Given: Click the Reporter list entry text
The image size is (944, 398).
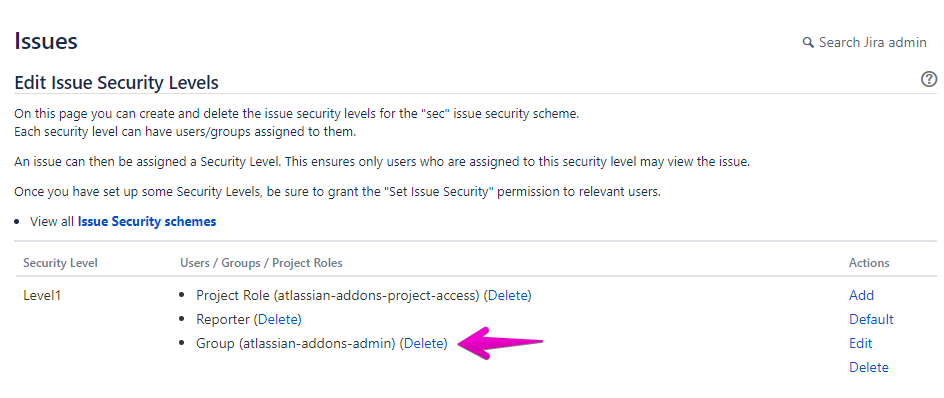Looking at the screenshot, I should pos(223,319).
